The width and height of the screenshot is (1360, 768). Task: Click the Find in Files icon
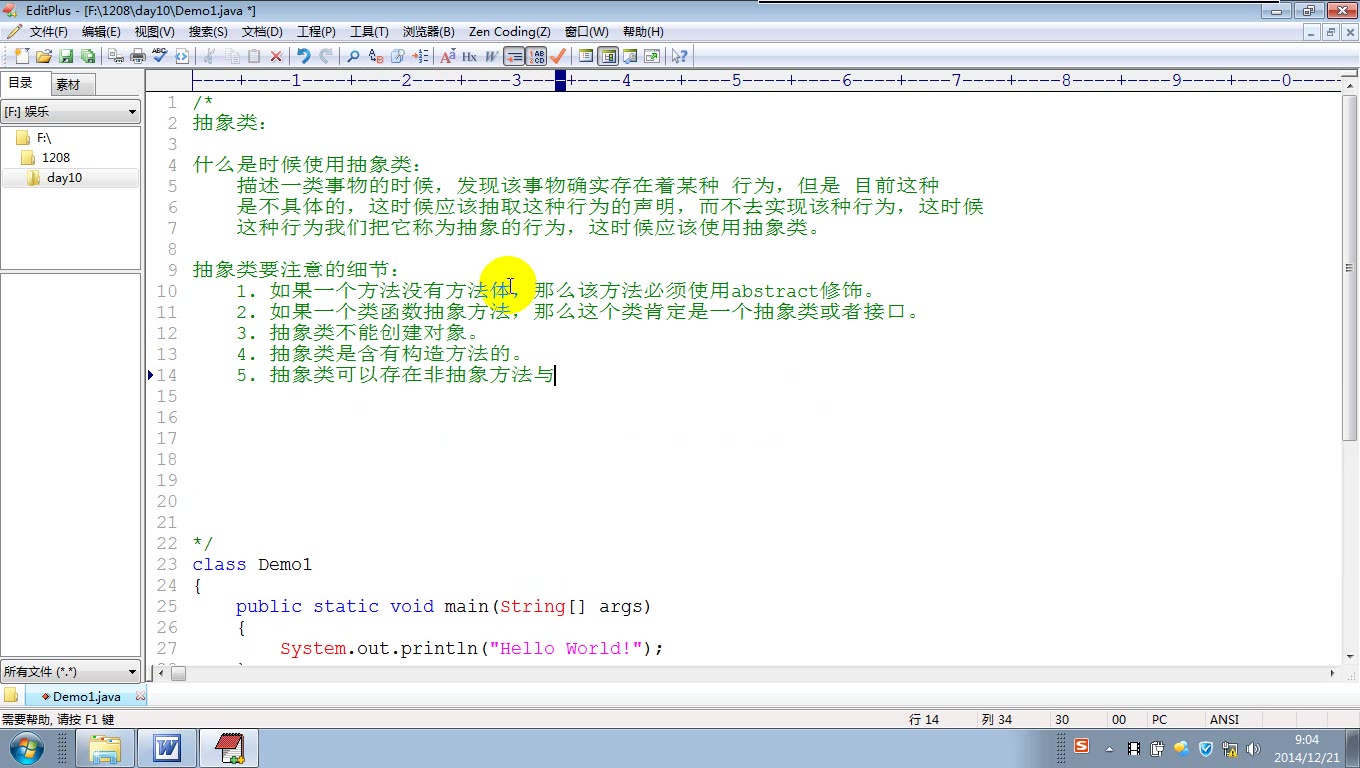(397, 56)
